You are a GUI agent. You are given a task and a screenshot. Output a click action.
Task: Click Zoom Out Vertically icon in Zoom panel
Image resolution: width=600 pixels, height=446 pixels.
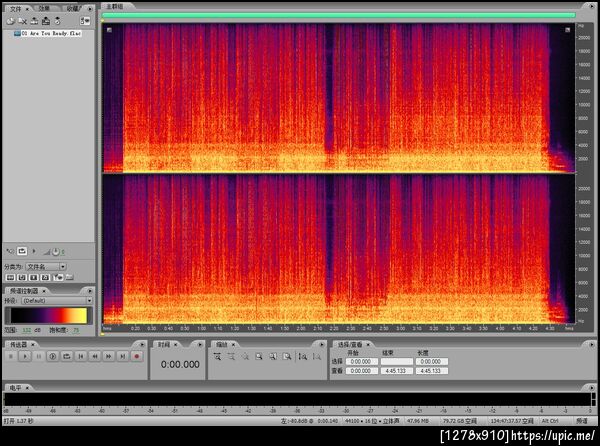(317, 356)
